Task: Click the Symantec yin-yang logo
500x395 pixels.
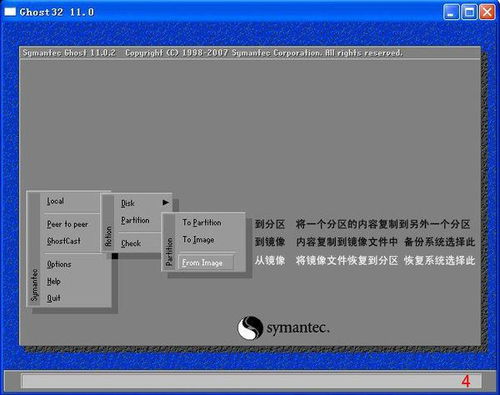Action: (250, 328)
